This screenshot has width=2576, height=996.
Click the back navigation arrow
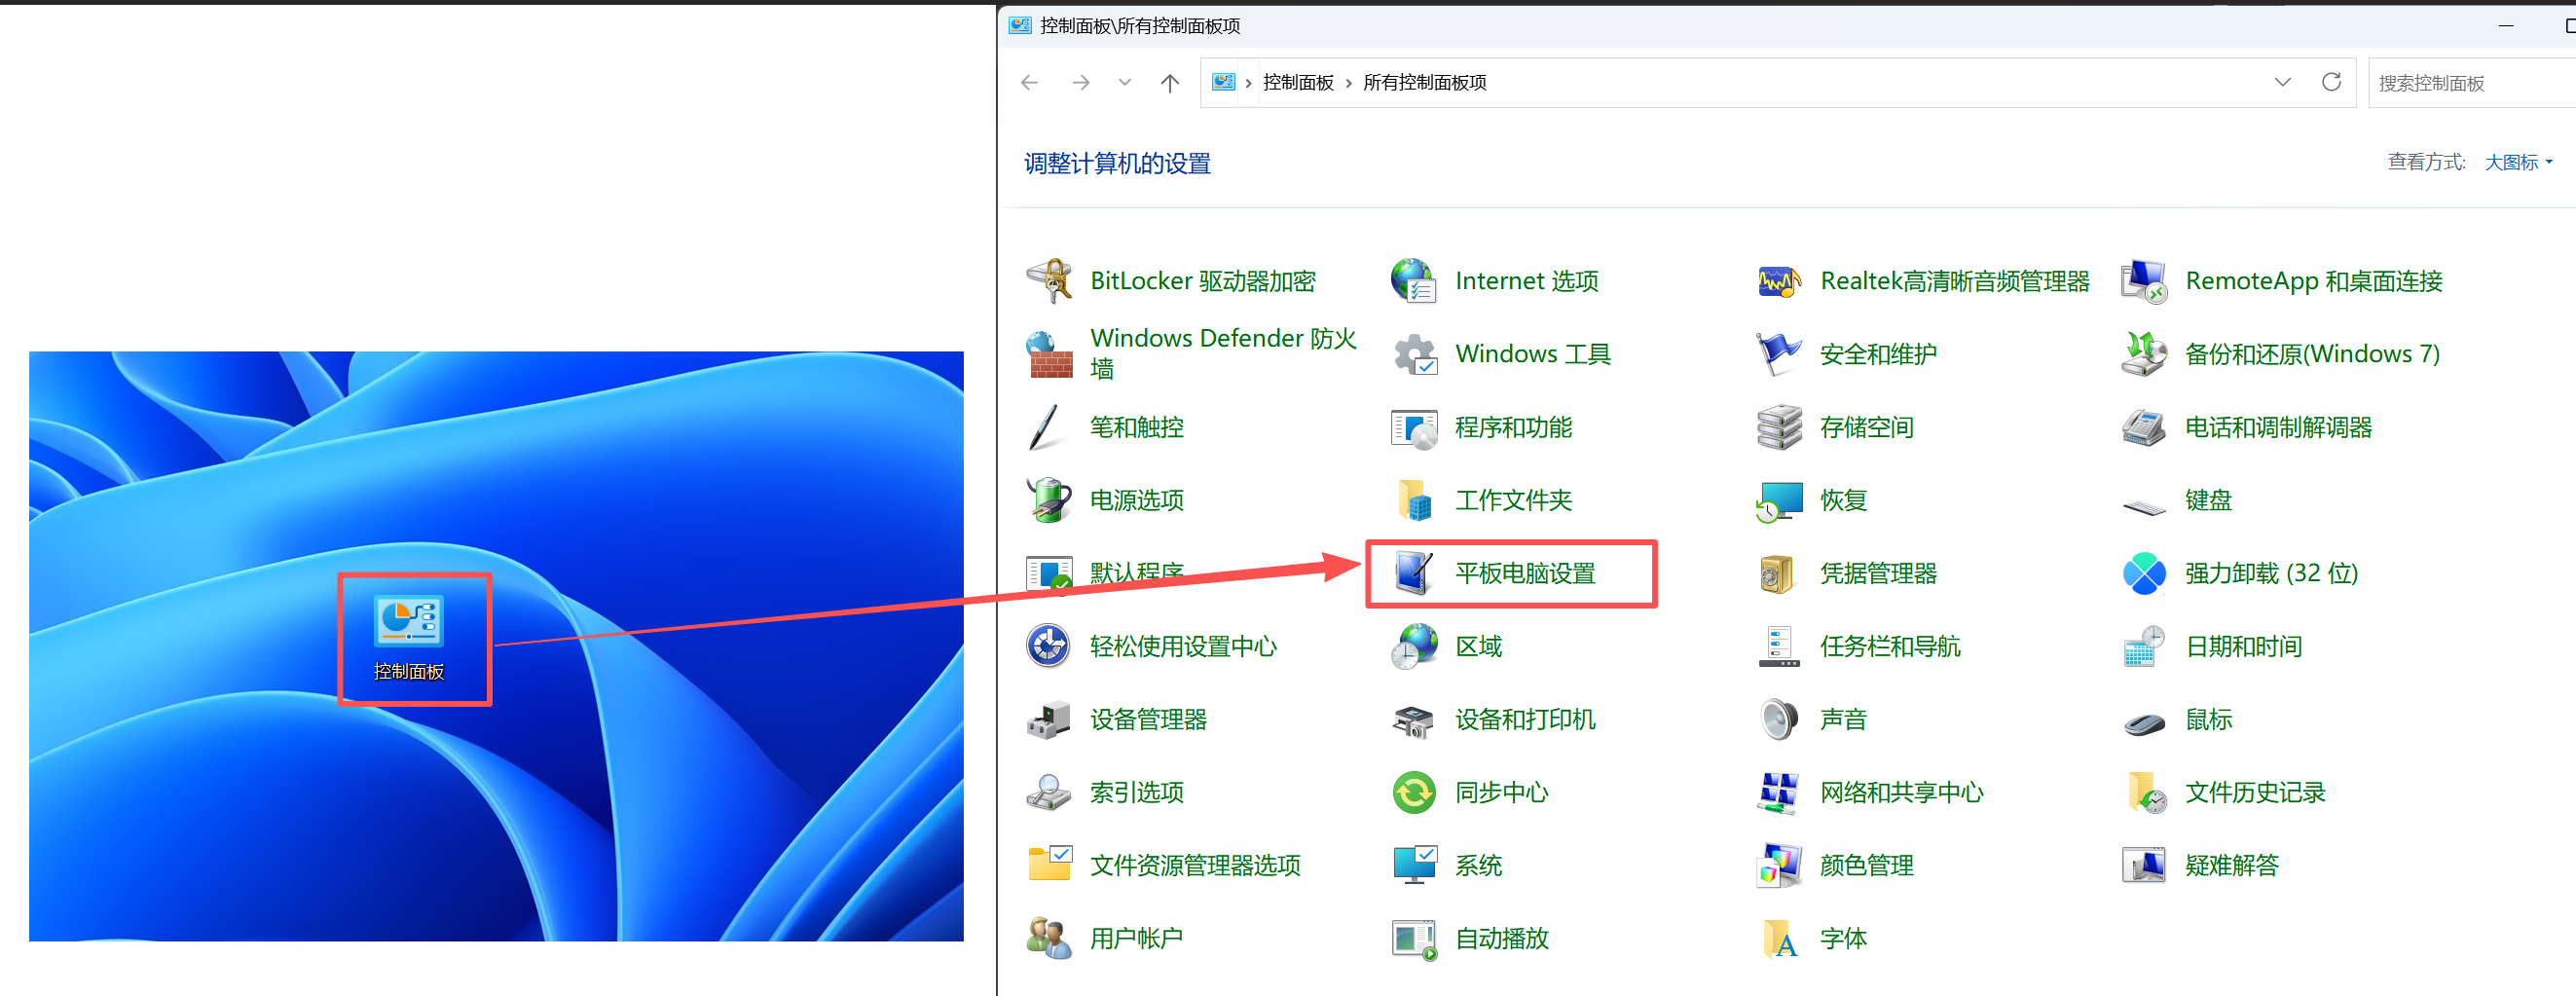tap(1029, 82)
